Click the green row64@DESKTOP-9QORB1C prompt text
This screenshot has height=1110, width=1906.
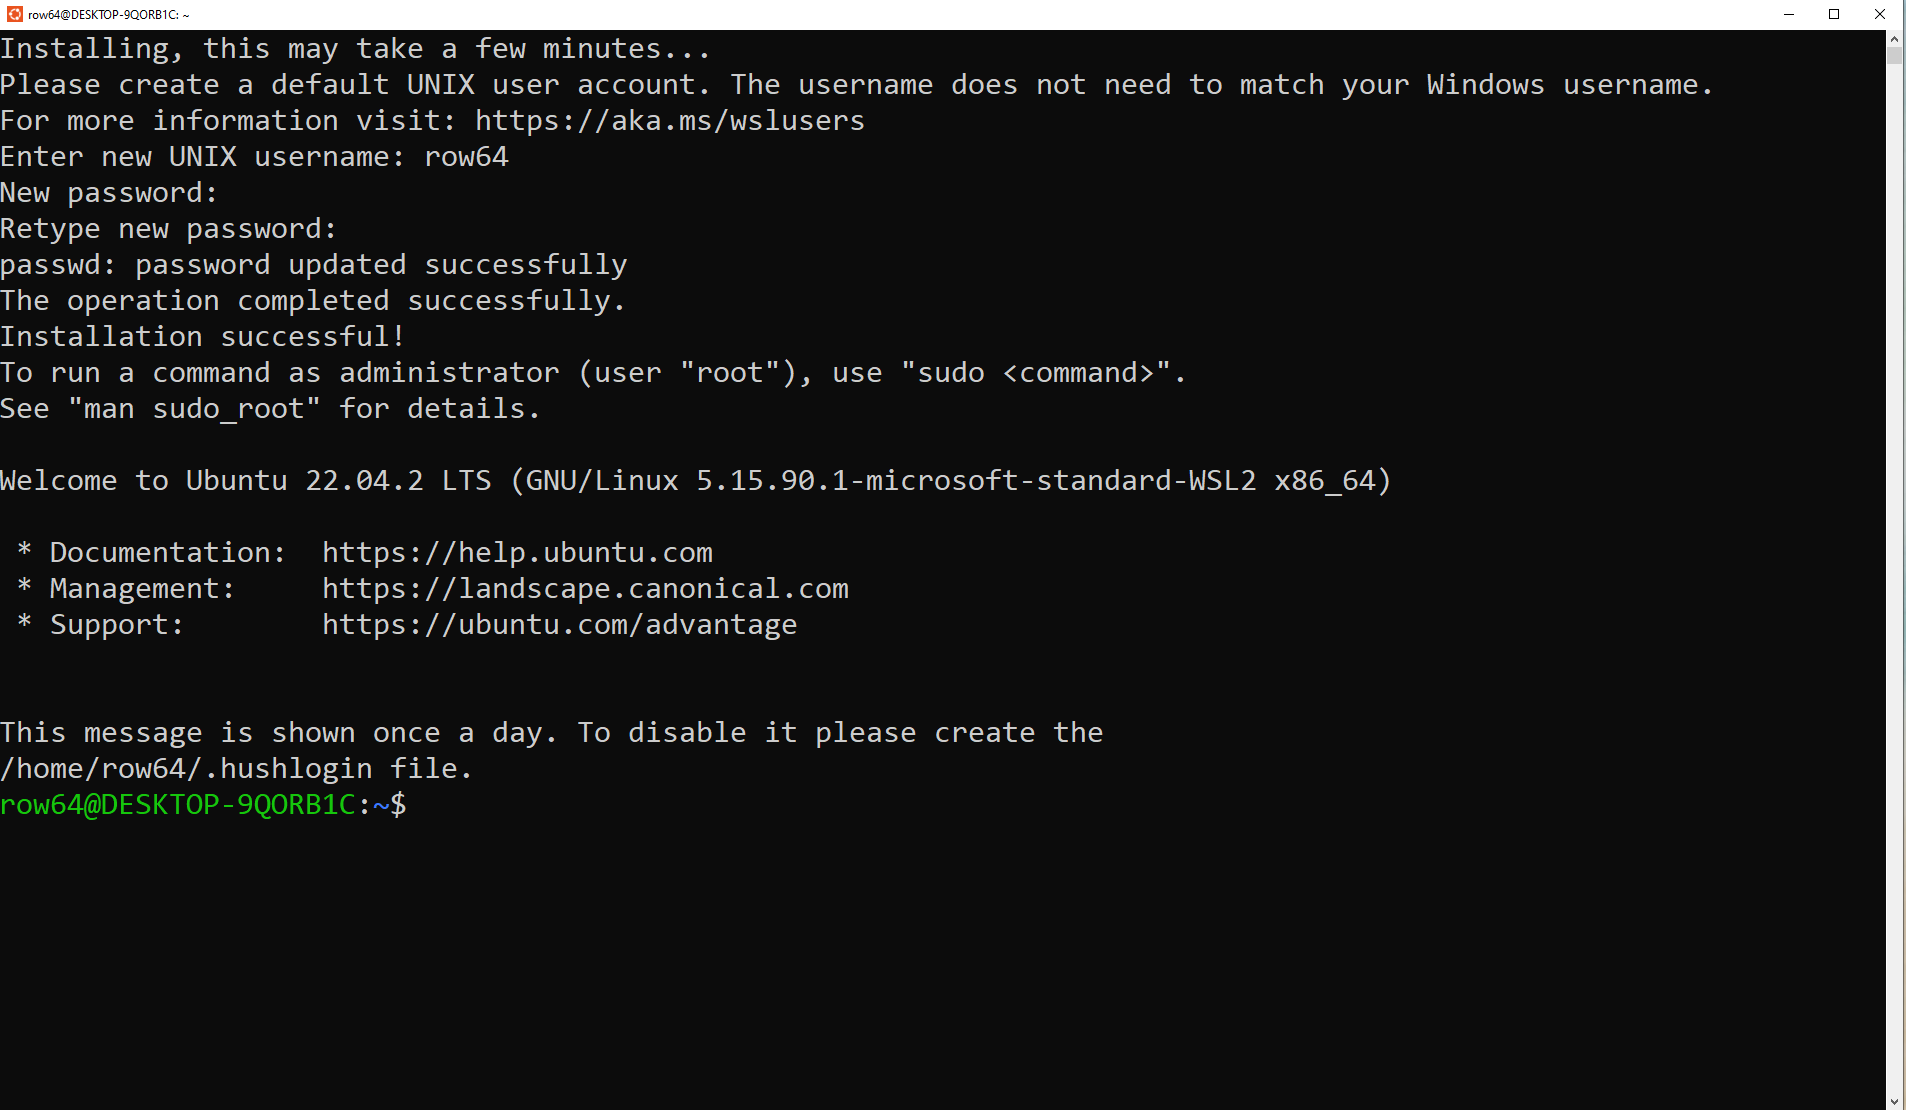[x=178, y=805]
